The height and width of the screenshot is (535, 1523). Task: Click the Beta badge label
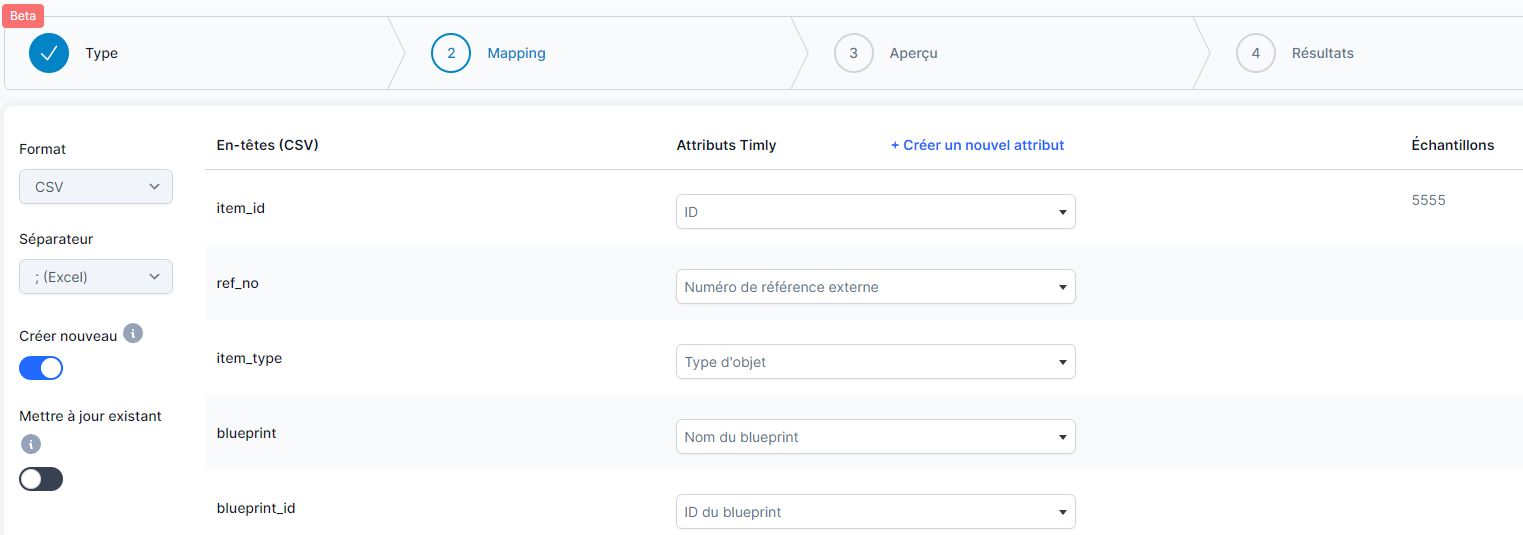point(23,16)
